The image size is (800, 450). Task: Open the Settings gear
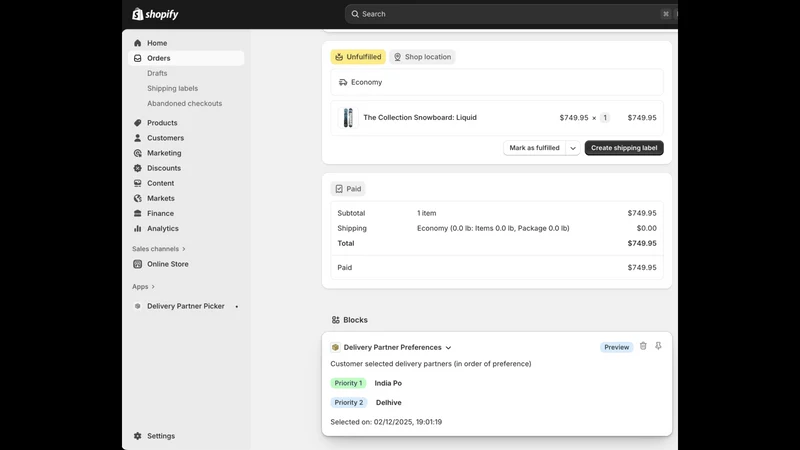pyautogui.click(x=138, y=436)
